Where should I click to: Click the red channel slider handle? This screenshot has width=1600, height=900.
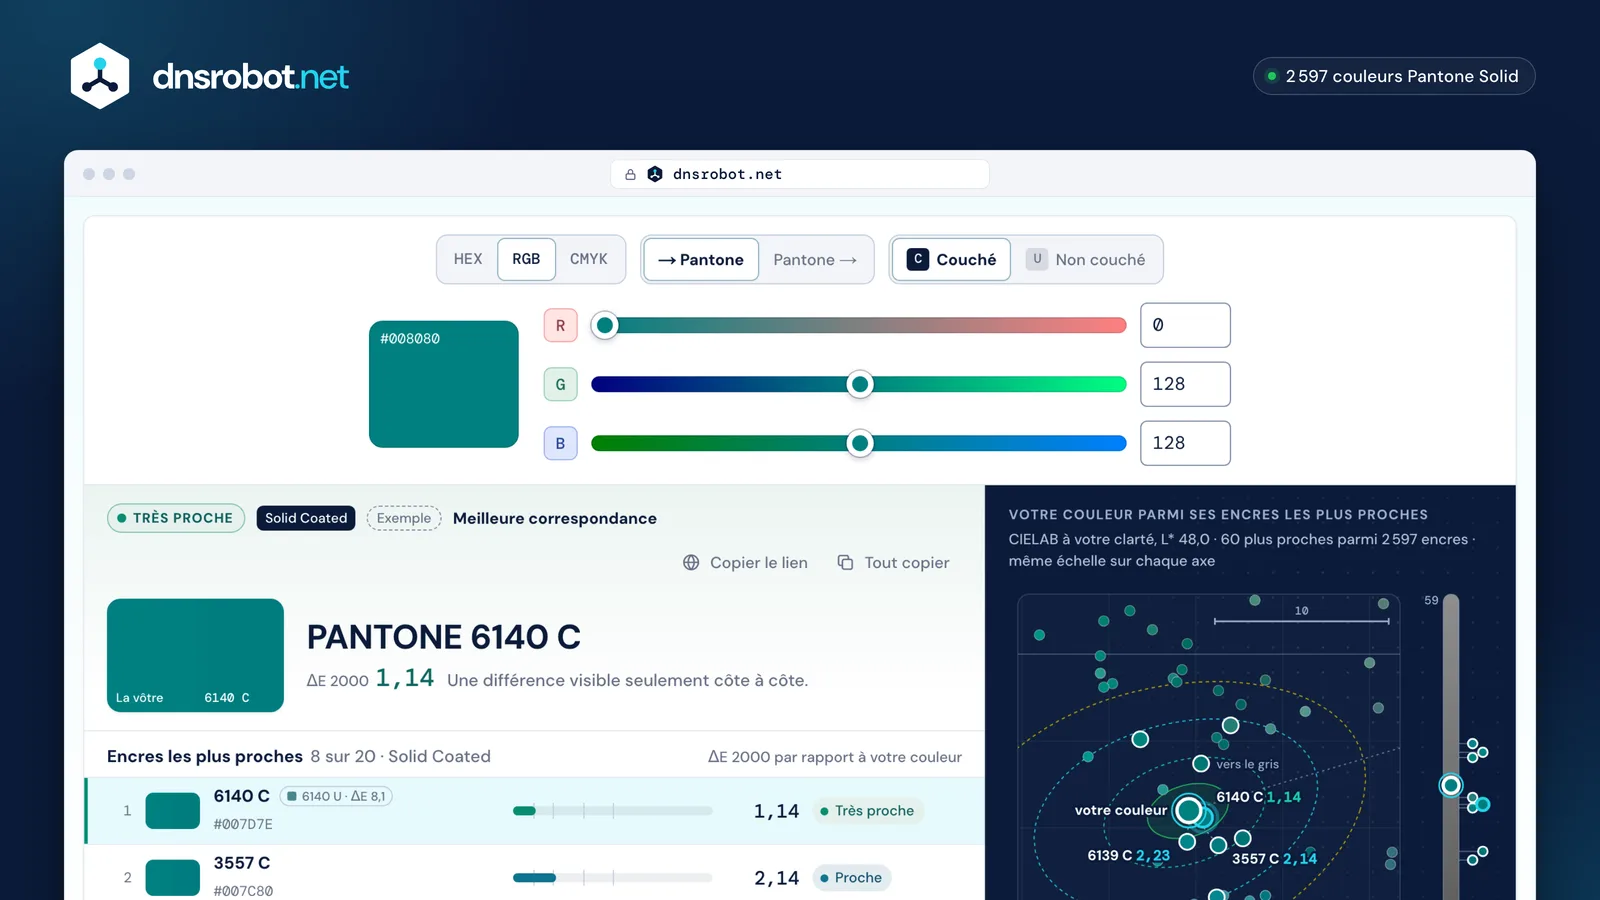(x=604, y=325)
